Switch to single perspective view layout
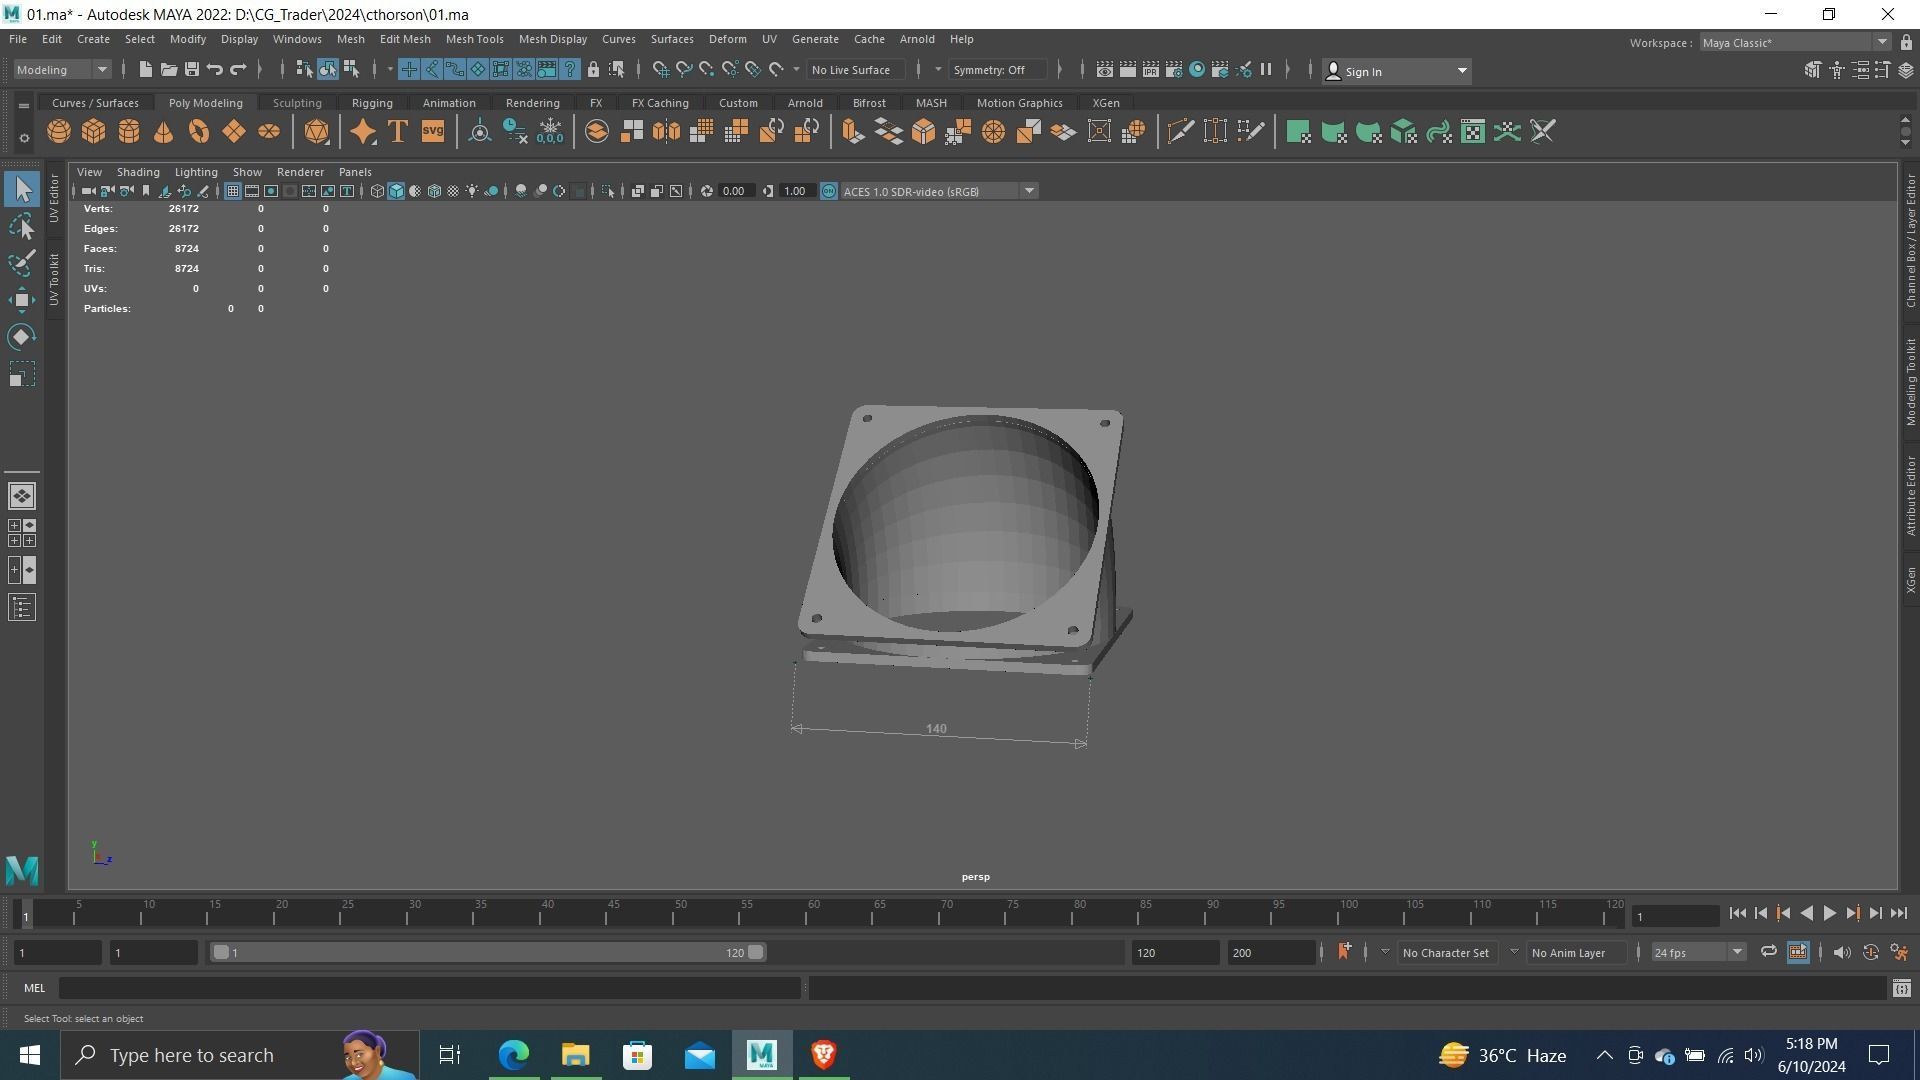Viewport: 1920px width, 1080px height. [22, 496]
